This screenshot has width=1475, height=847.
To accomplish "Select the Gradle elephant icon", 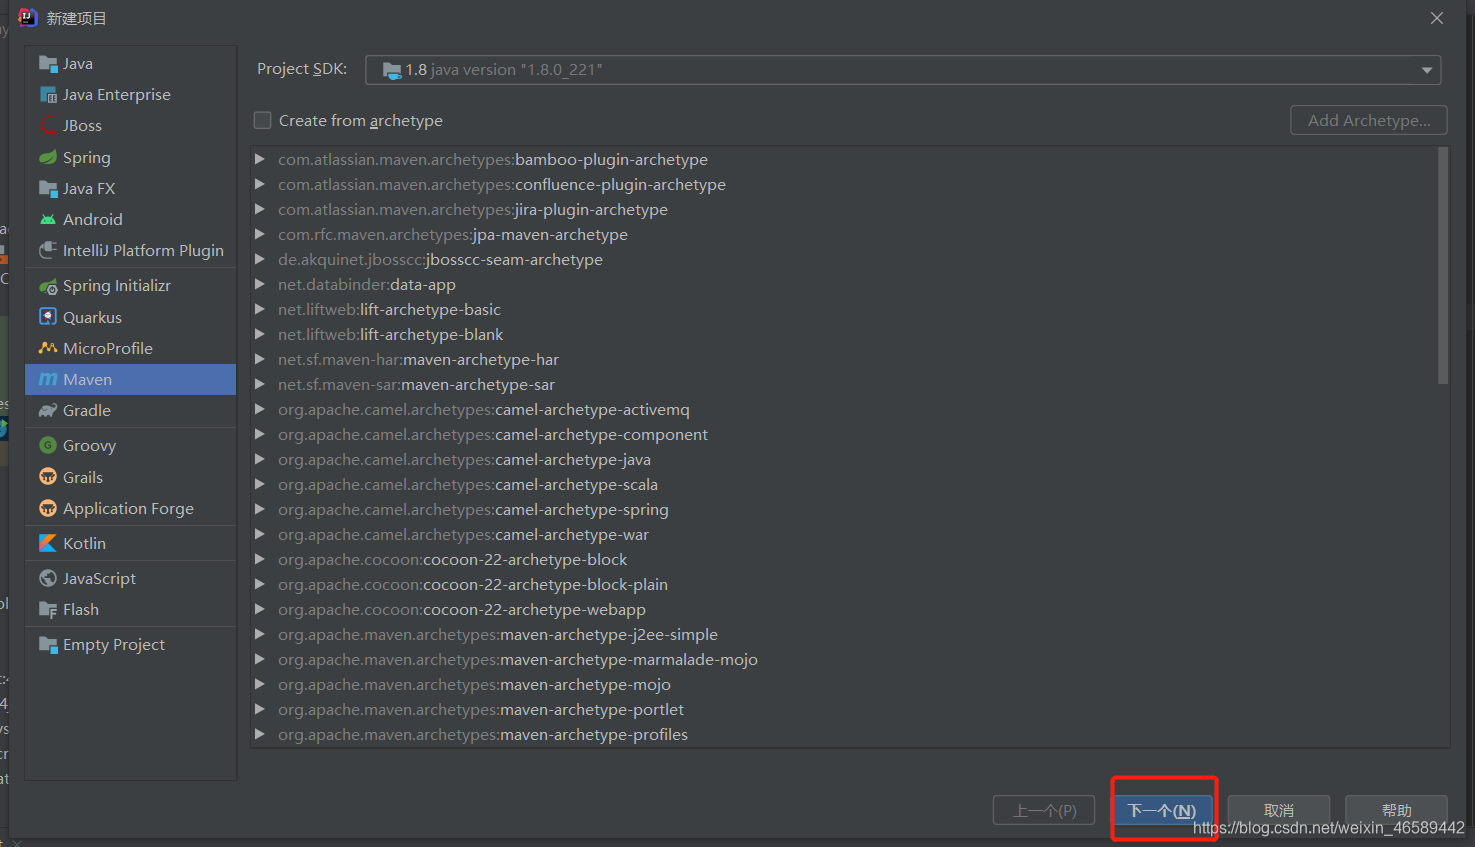I will 48,411.
